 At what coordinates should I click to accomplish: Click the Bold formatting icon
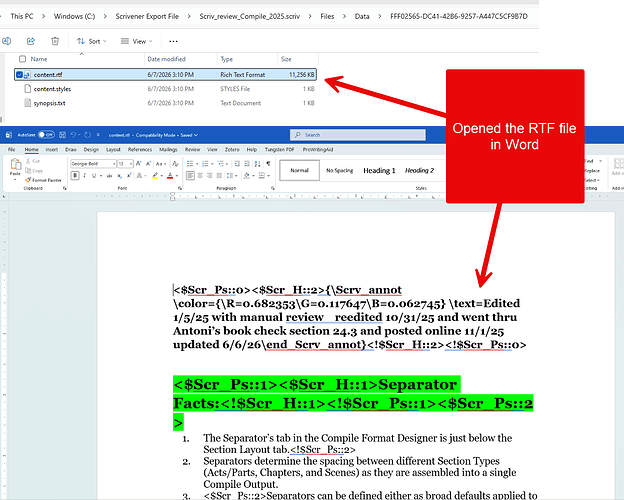click(x=75, y=176)
